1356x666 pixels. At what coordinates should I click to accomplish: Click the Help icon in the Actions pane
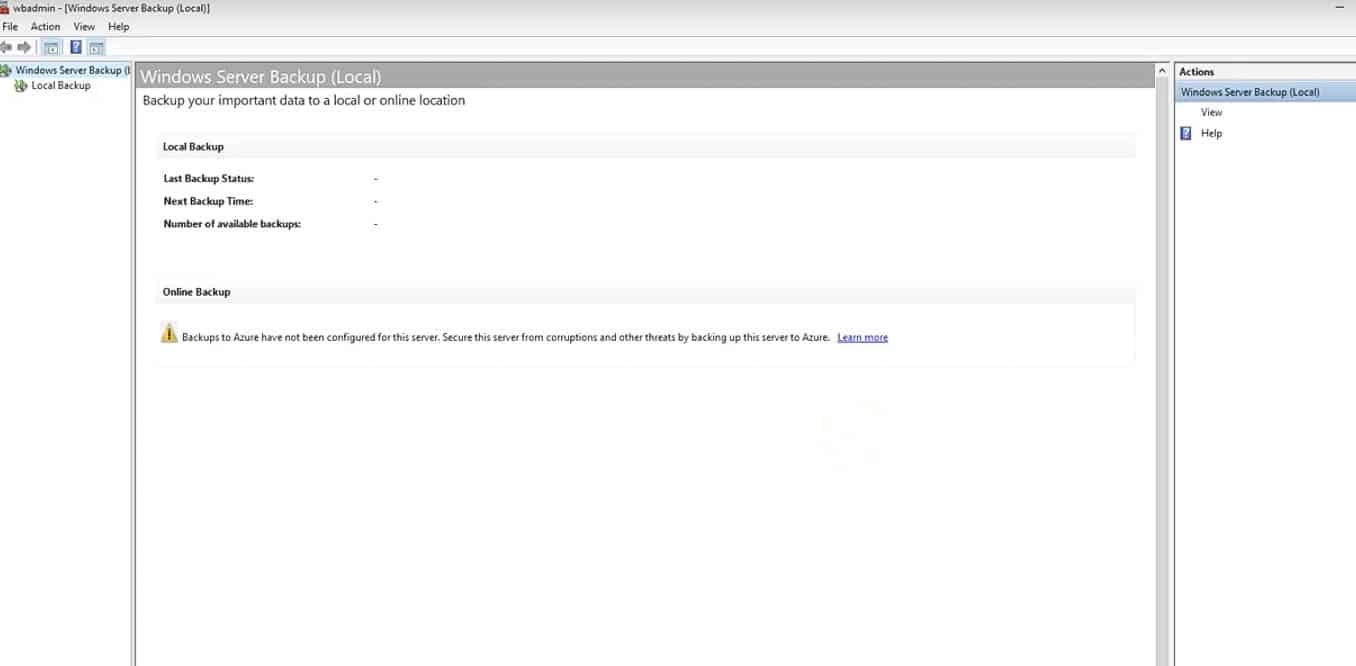(x=1186, y=132)
